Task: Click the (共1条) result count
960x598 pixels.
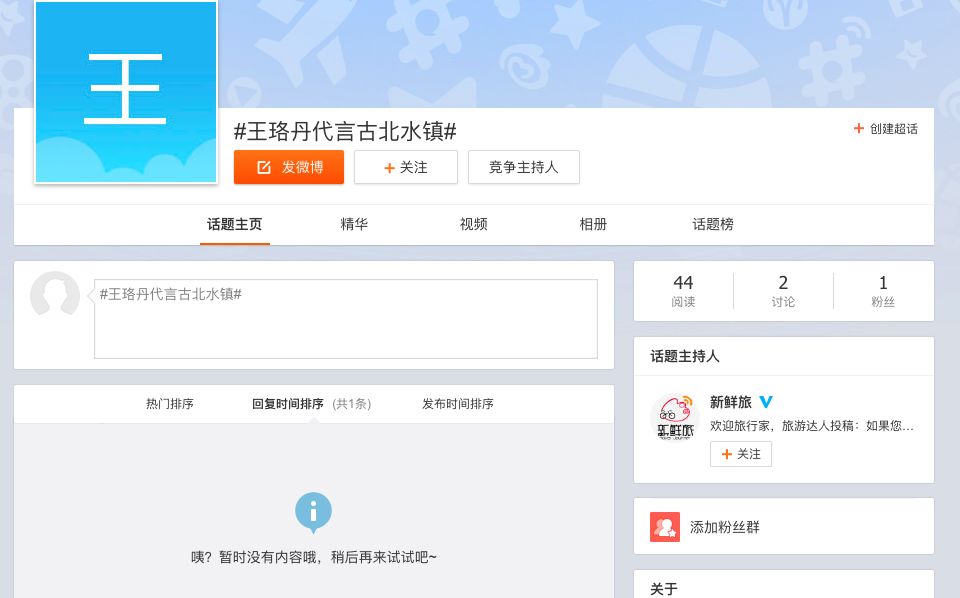Action: tap(351, 404)
